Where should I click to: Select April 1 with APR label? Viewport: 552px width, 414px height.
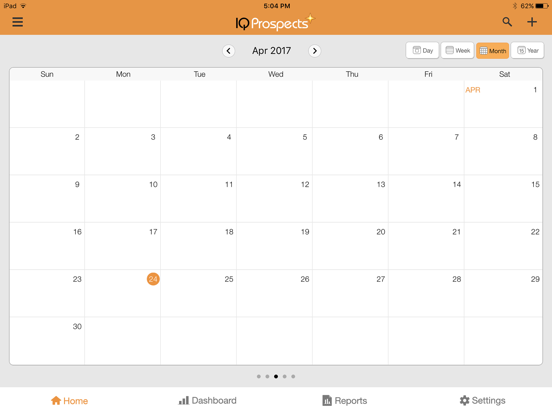pyautogui.click(x=503, y=104)
